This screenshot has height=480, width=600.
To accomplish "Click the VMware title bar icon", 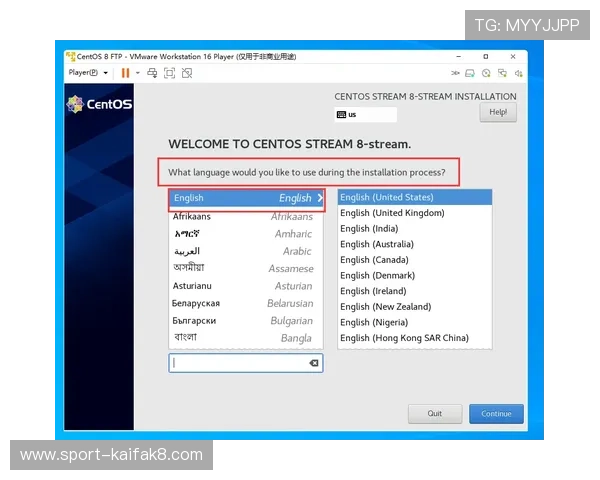I will point(70,56).
